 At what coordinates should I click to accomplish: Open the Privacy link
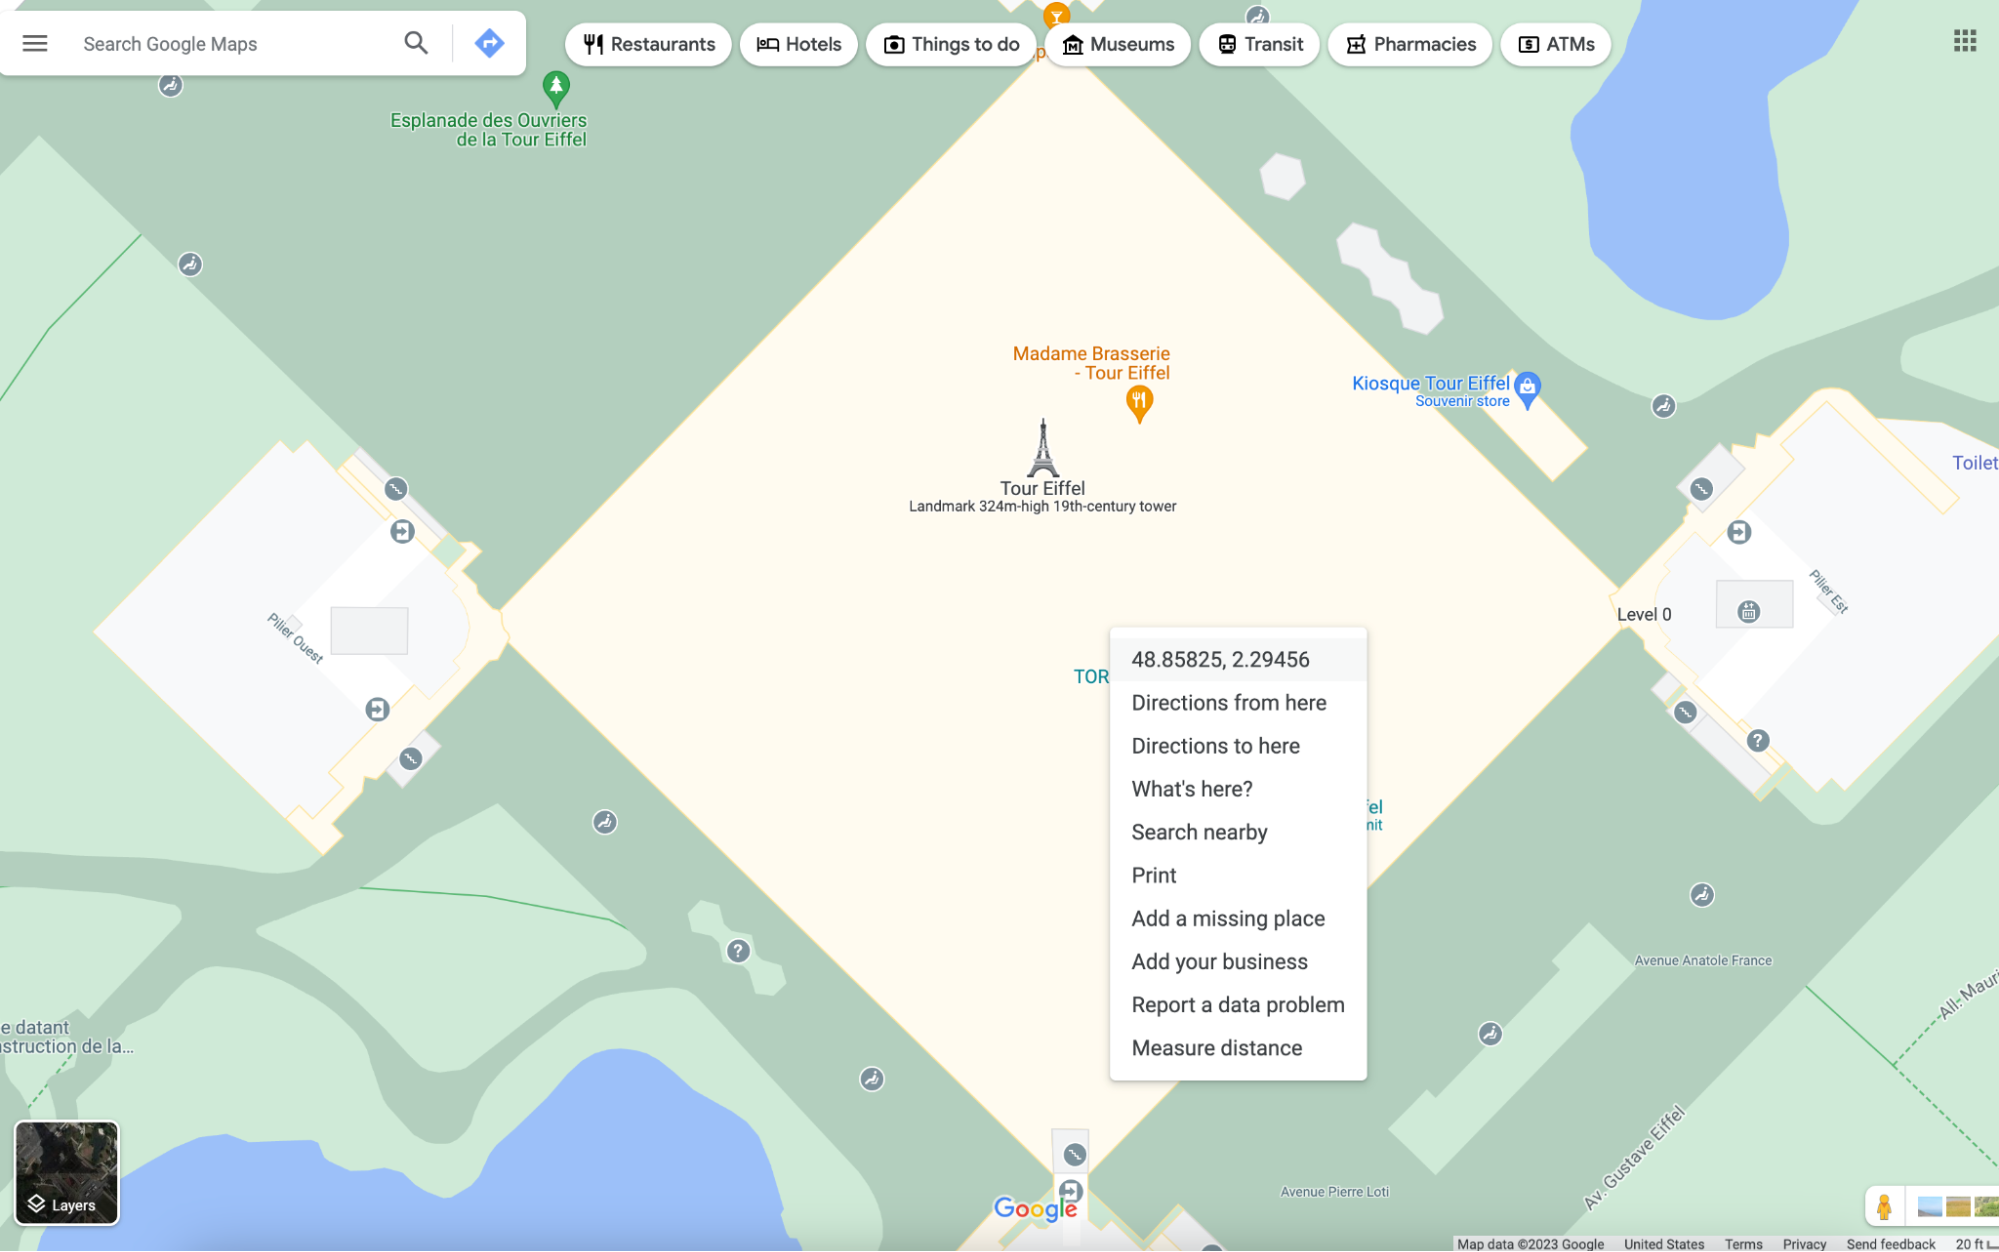(x=1804, y=1244)
